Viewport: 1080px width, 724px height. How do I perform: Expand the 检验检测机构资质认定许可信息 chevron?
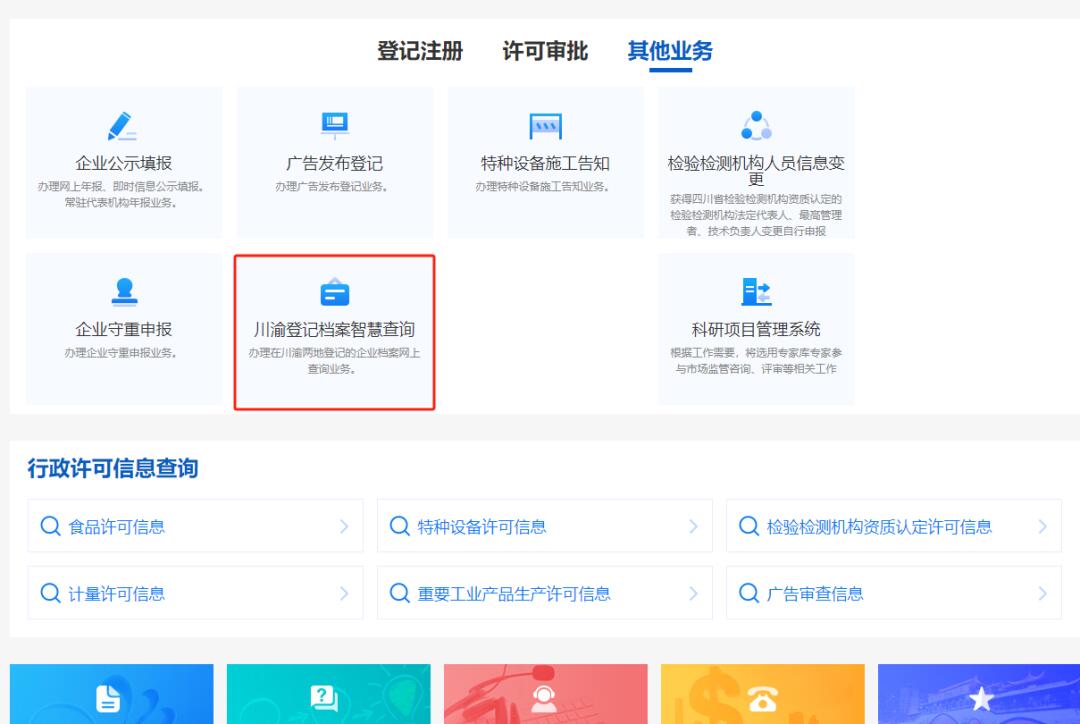(x=1043, y=526)
